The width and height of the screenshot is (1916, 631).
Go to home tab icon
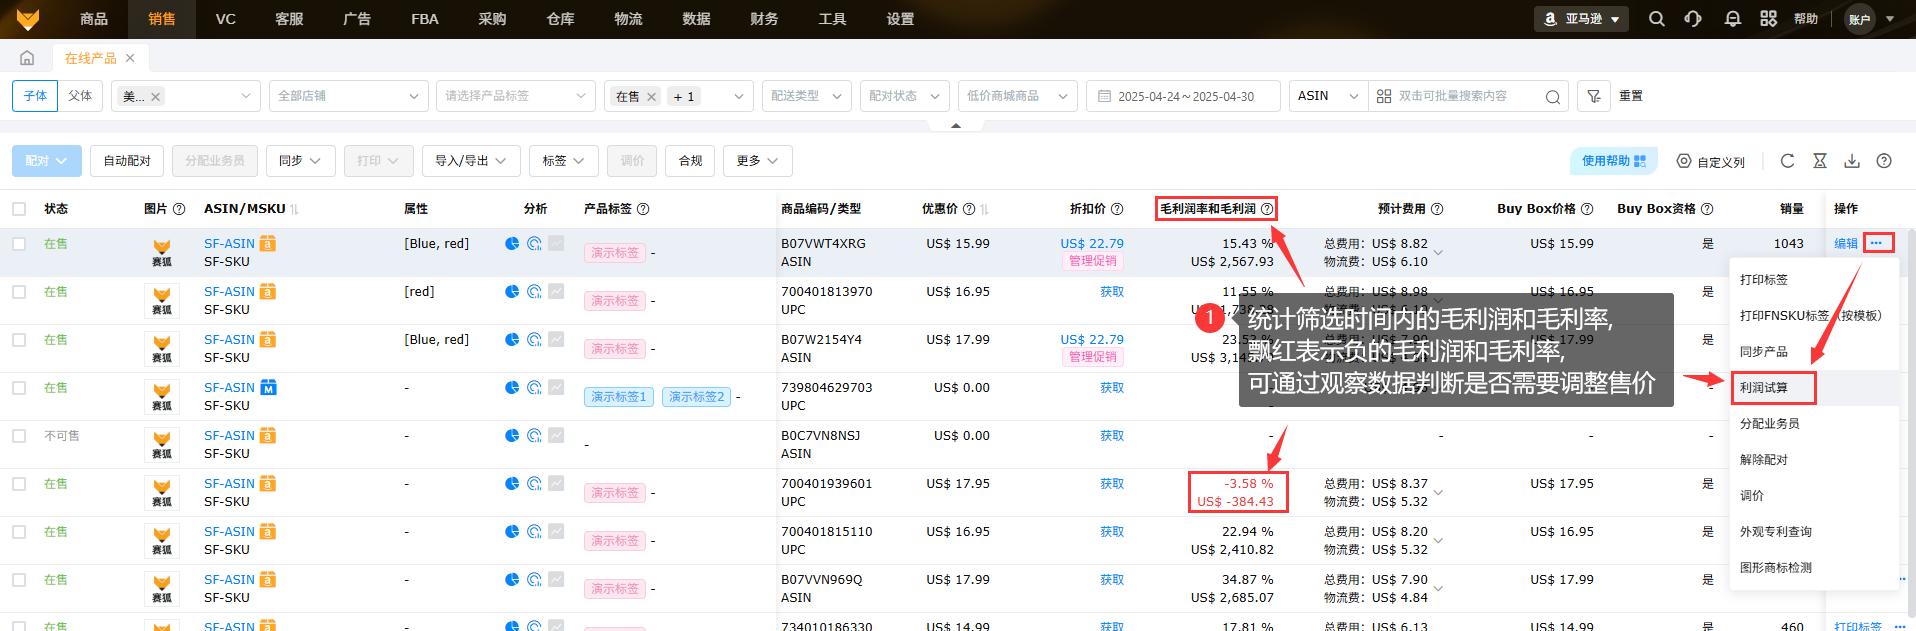[27, 58]
